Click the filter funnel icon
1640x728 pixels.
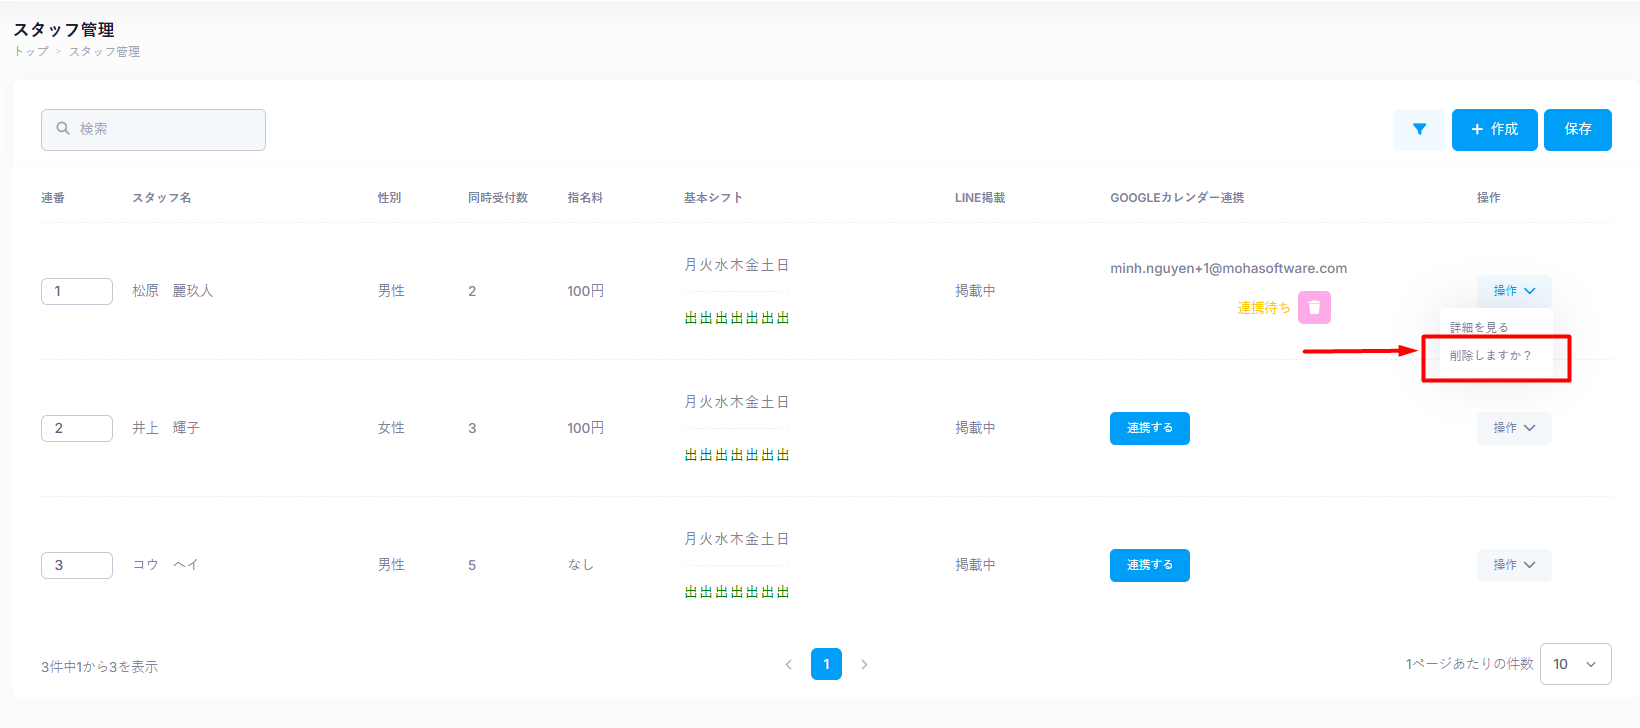1419,130
